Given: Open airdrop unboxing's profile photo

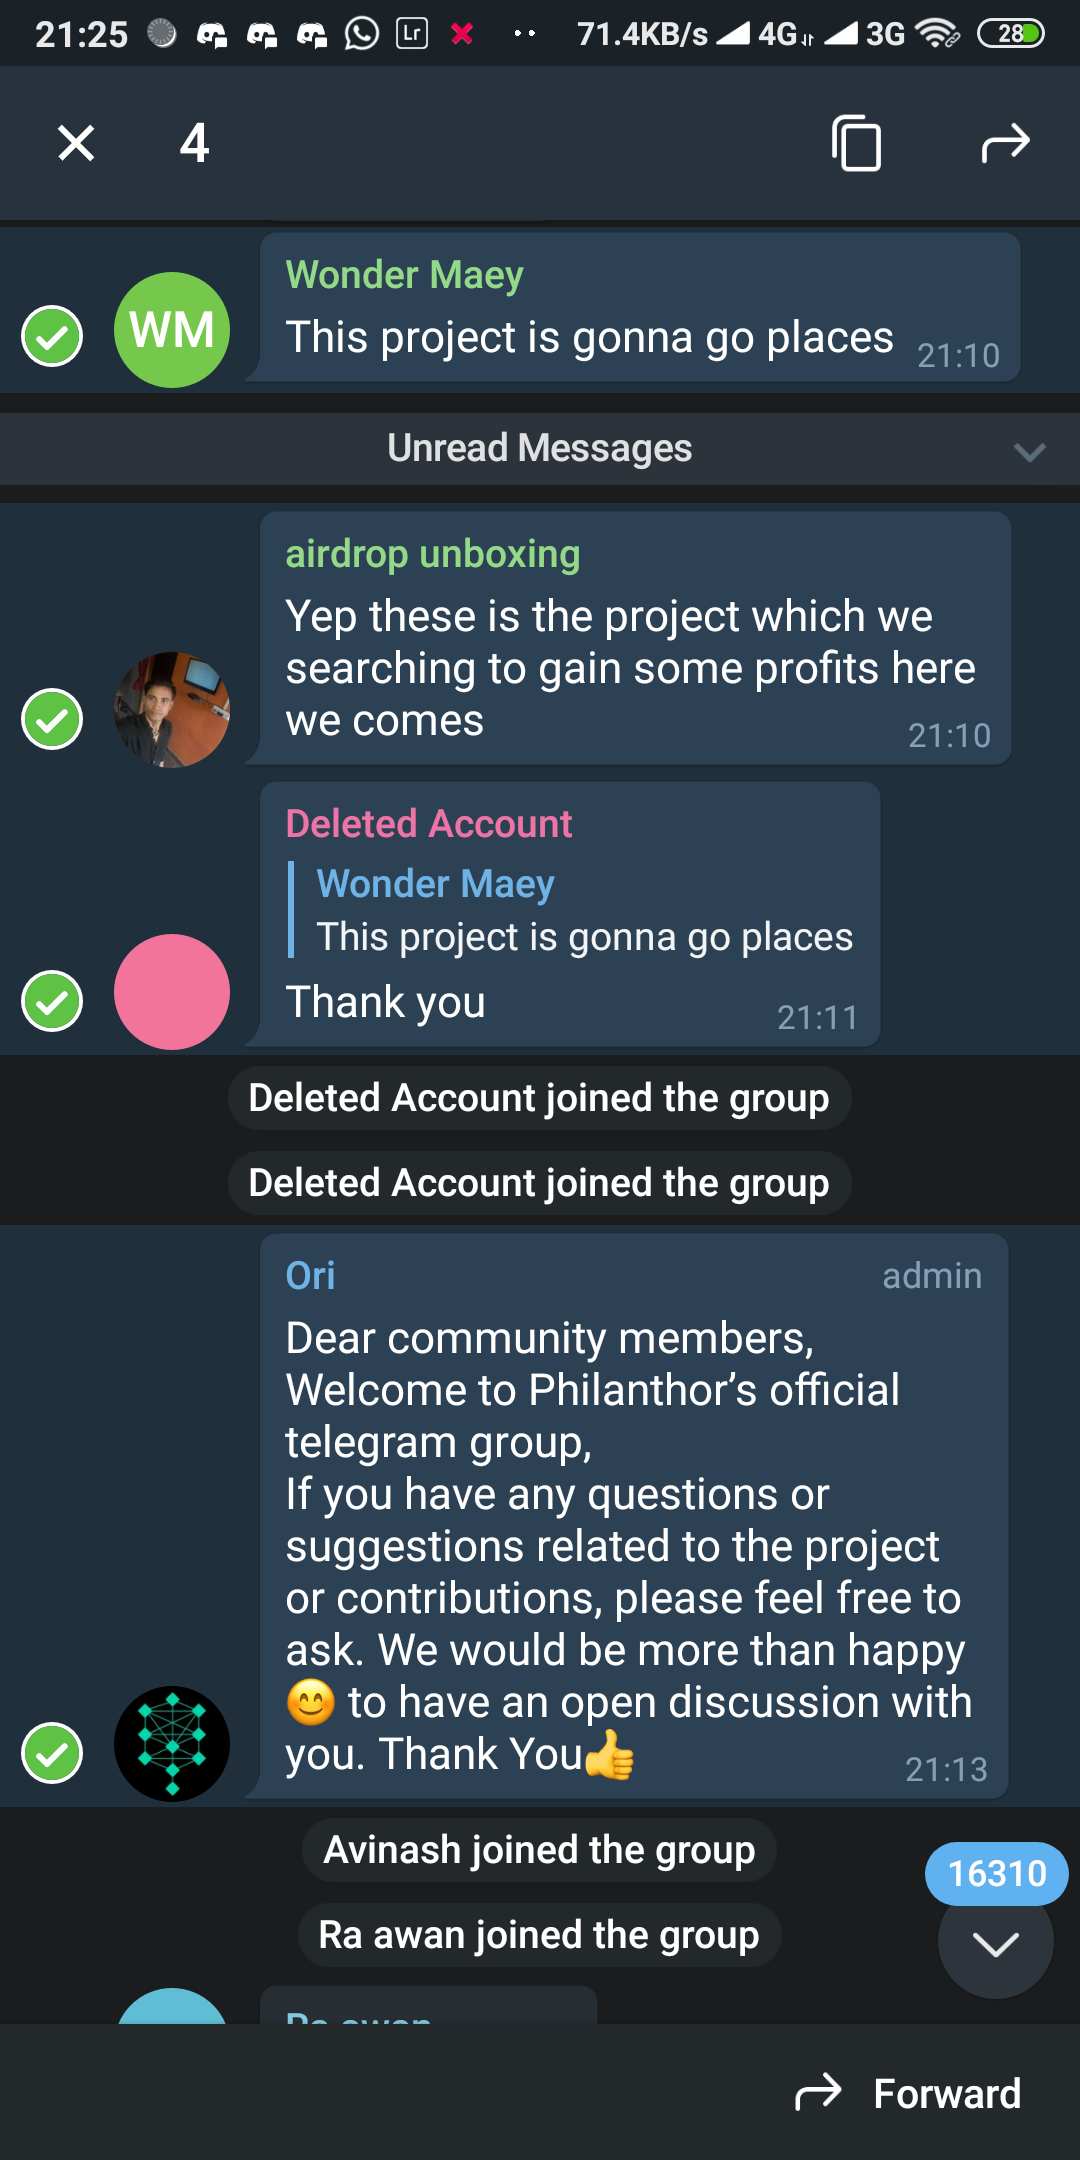Looking at the screenshot, I should point(172,710).
